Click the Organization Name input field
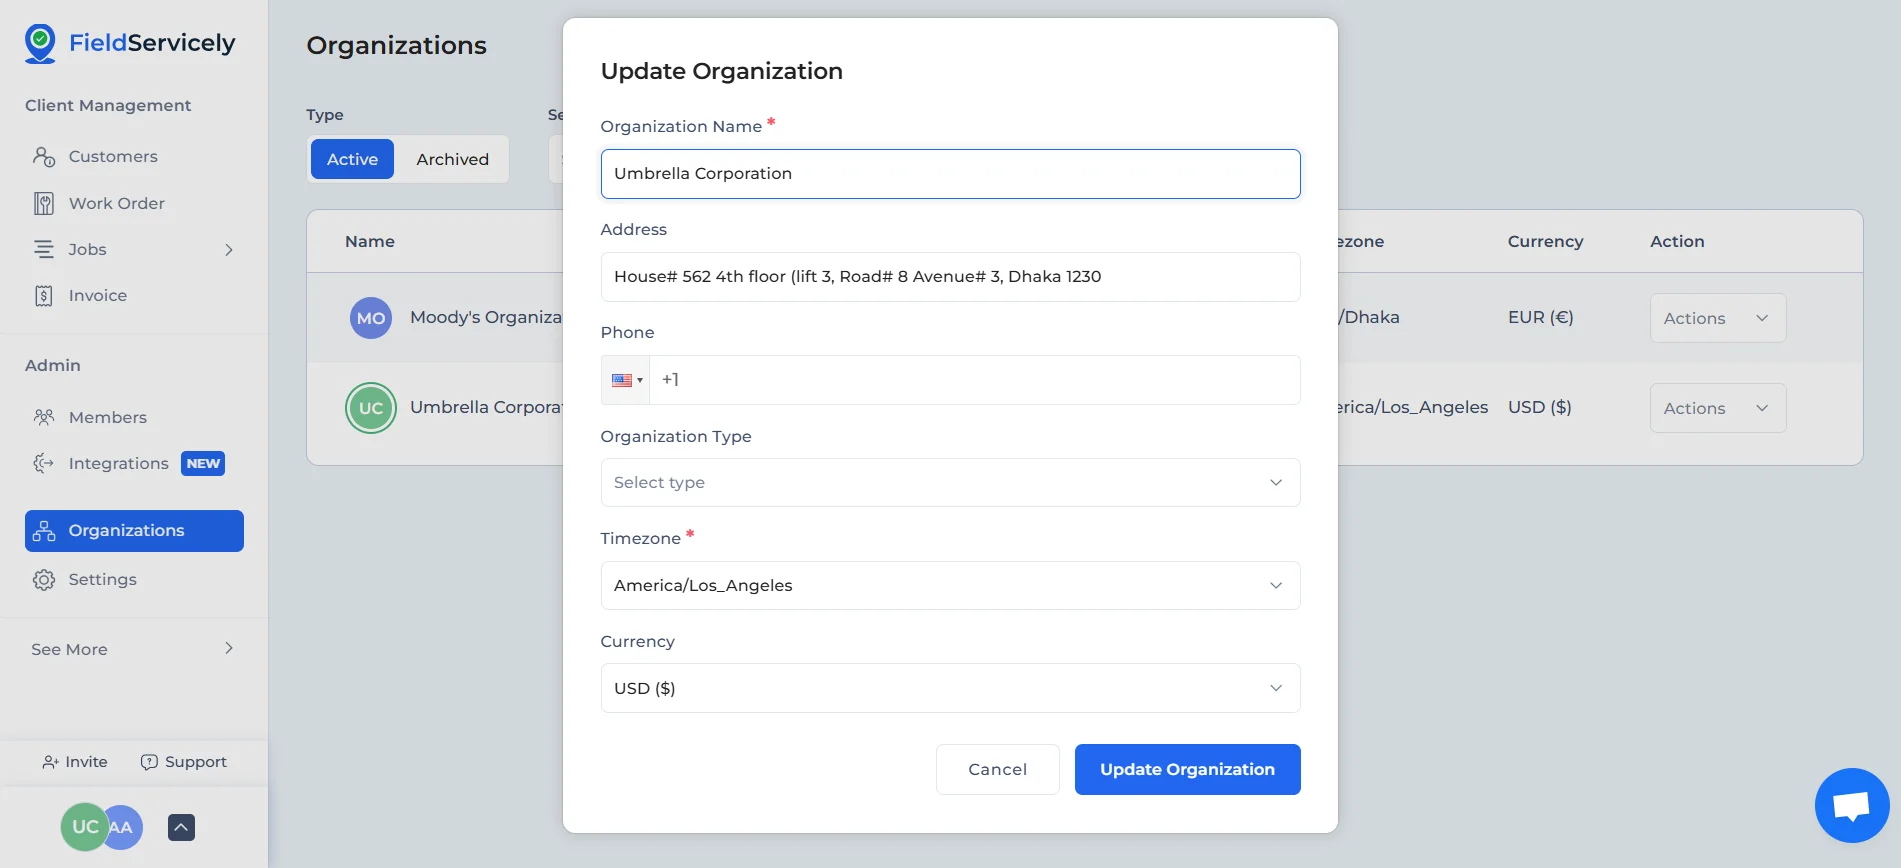This screenshot has height=868, width=1901. coord(950,174)
